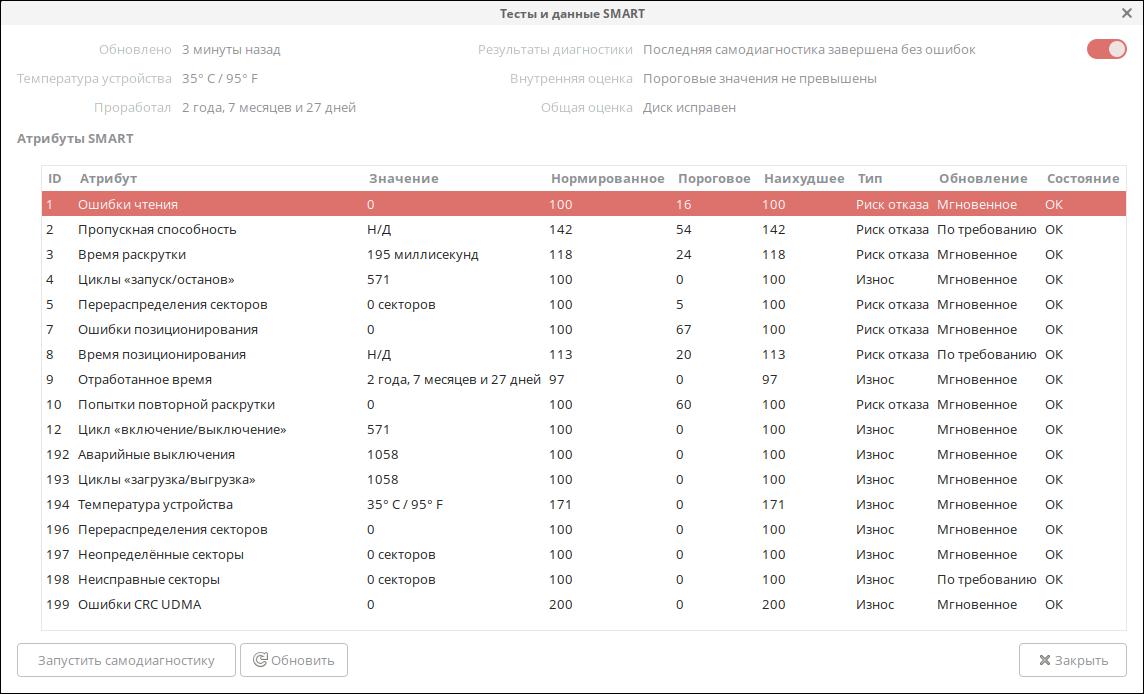
Task: Click the Пороговое column header
Action: tap(713, 178)
